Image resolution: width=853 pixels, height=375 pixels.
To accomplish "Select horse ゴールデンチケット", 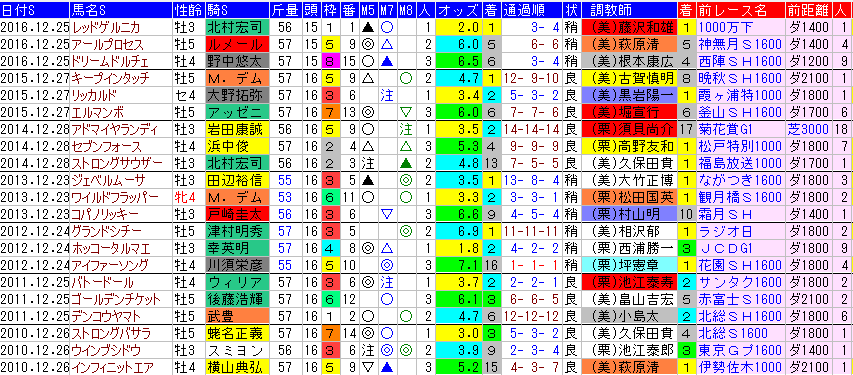I will (x=116, y=299).
